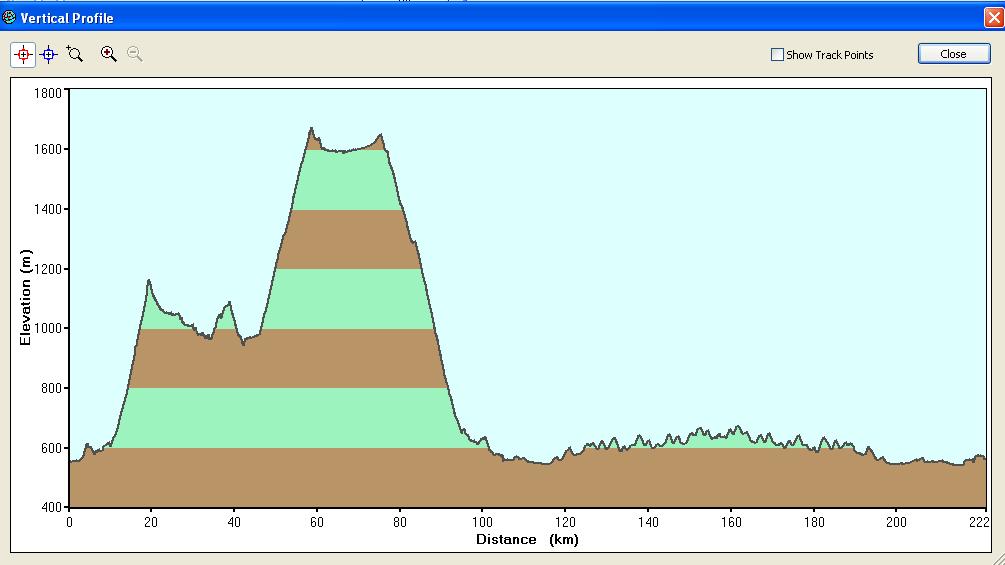Enable the Show Track Points checkbox
Image resolution: width=1005 pixels, height=565 pixels.
click(777, 55)
